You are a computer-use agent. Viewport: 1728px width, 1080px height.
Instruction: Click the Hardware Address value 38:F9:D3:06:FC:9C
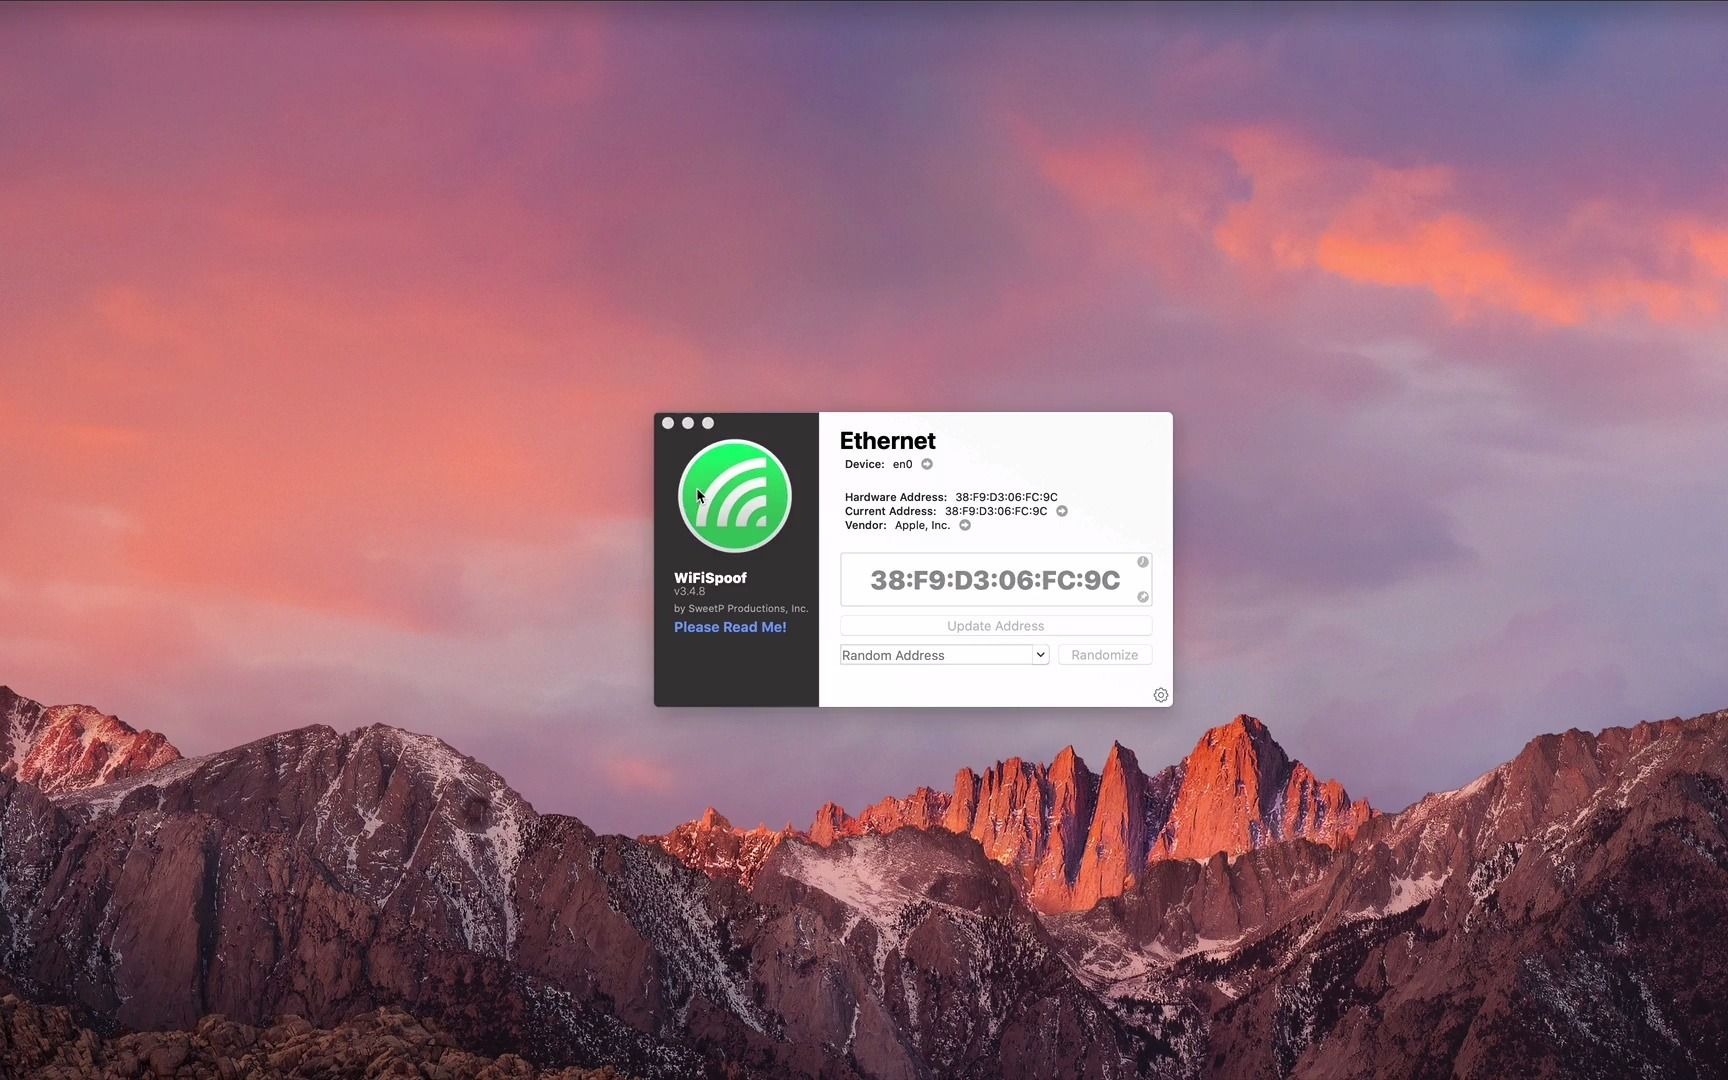tap(1006, 497)
